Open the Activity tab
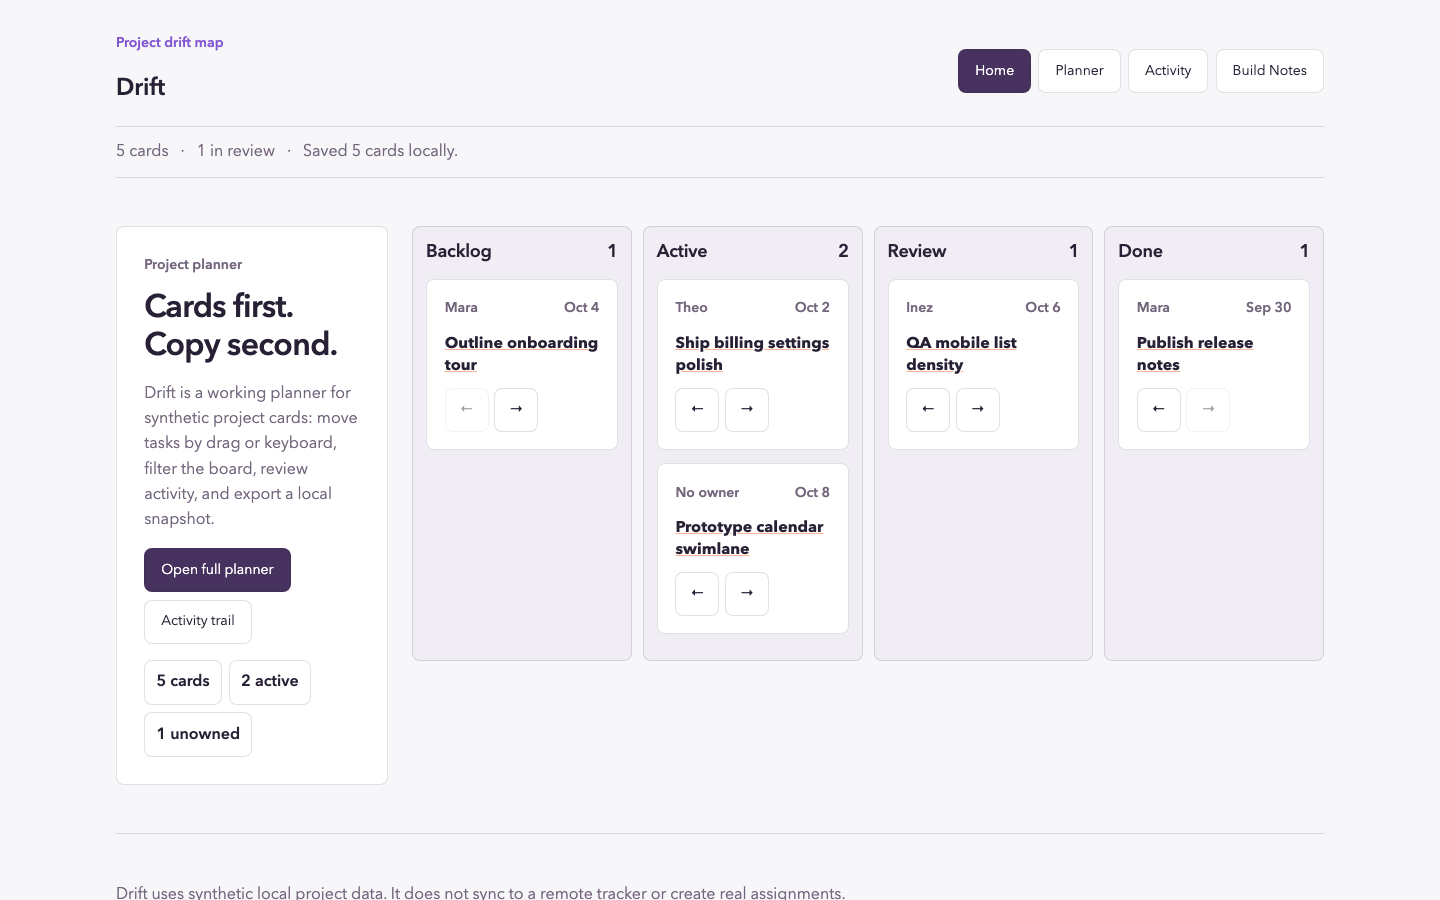1440x900 pixels. (1168, 71)
